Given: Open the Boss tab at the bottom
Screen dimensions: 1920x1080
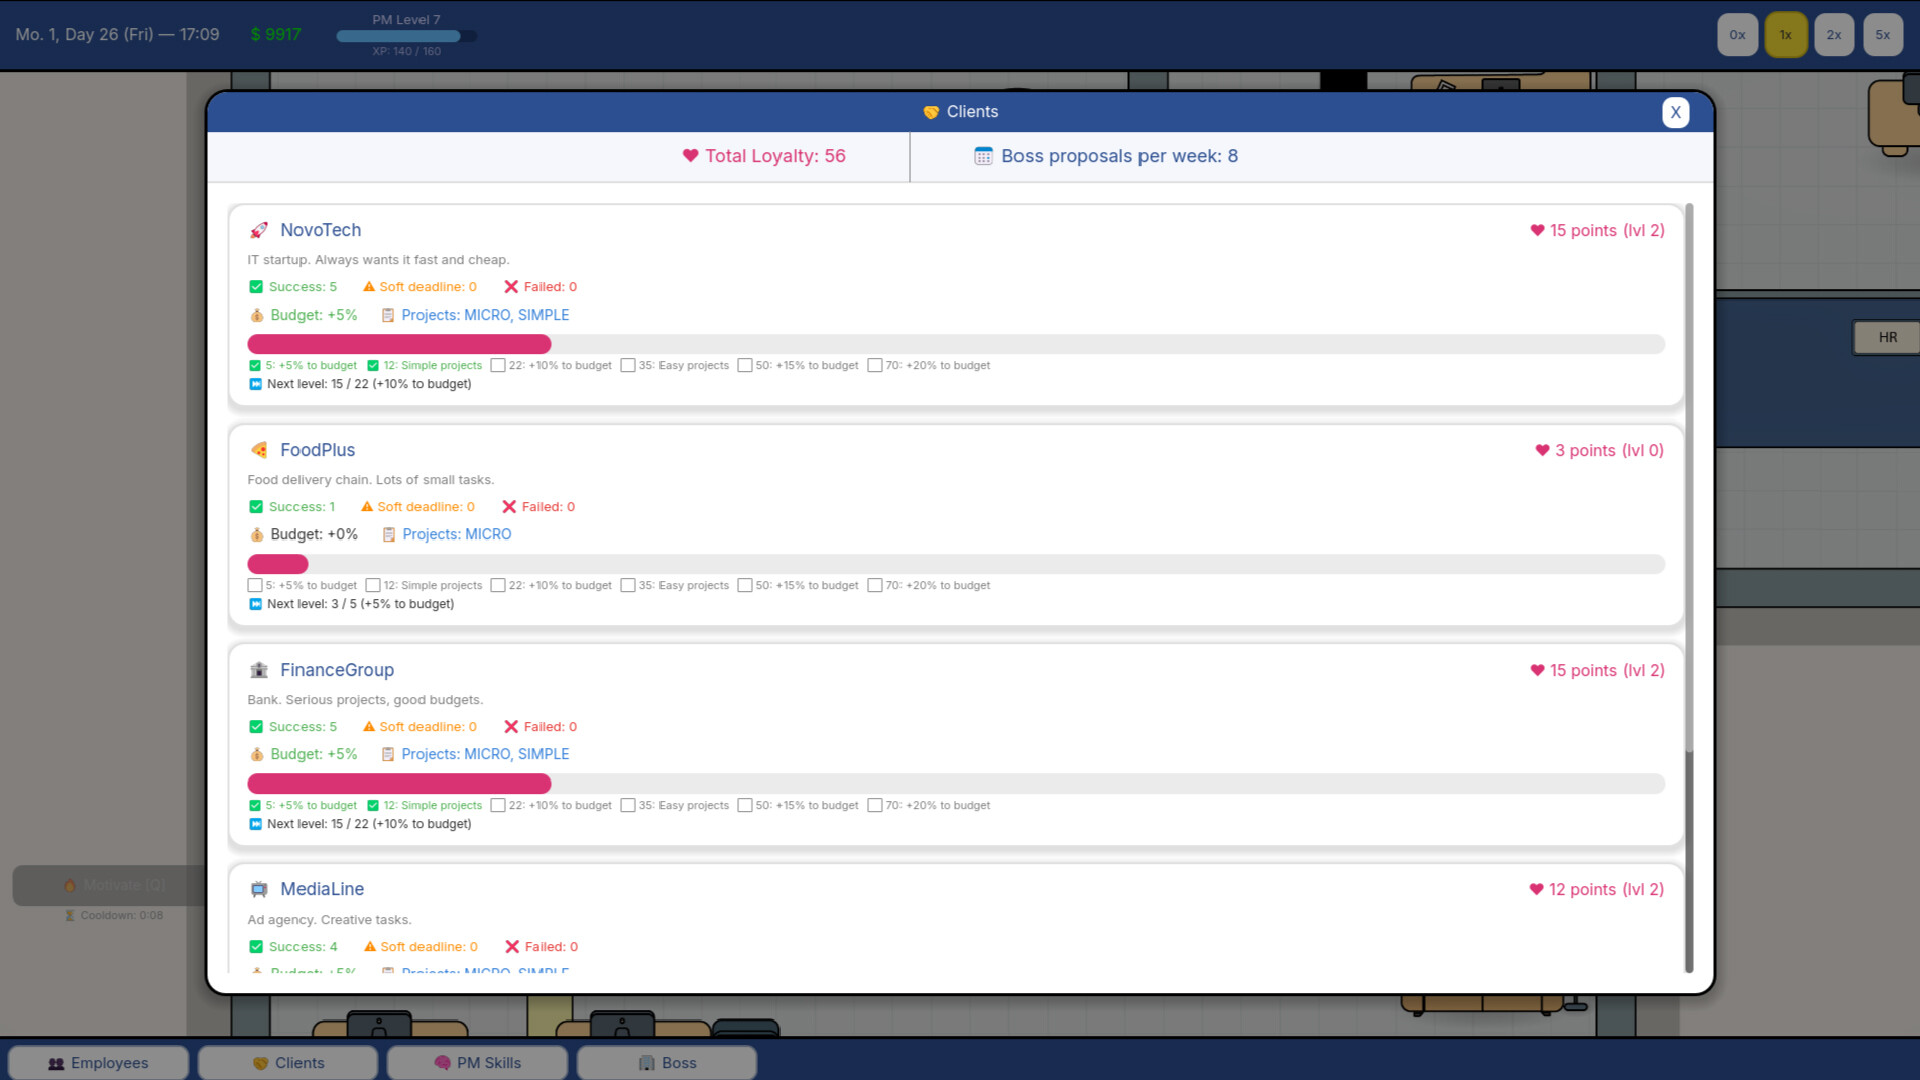Looking at the screenshot, I should point(666,1062).
